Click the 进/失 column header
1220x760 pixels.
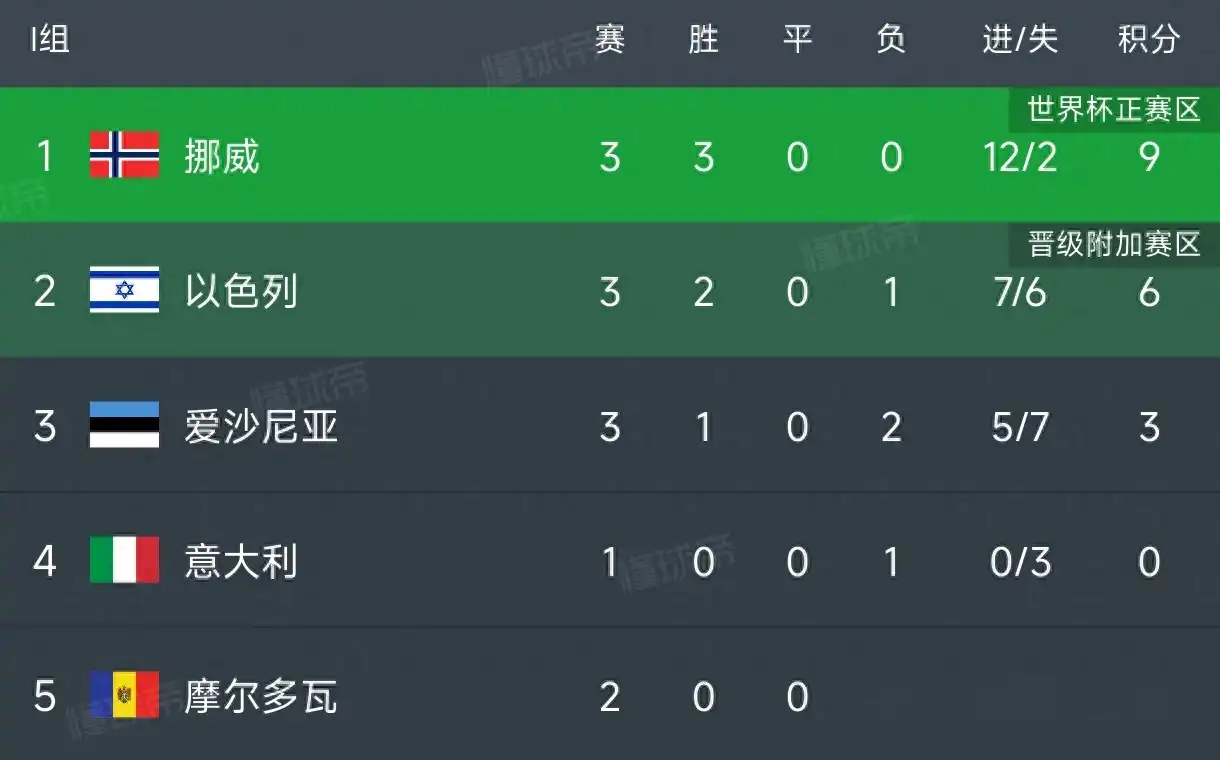click(x=1020, y=39)
